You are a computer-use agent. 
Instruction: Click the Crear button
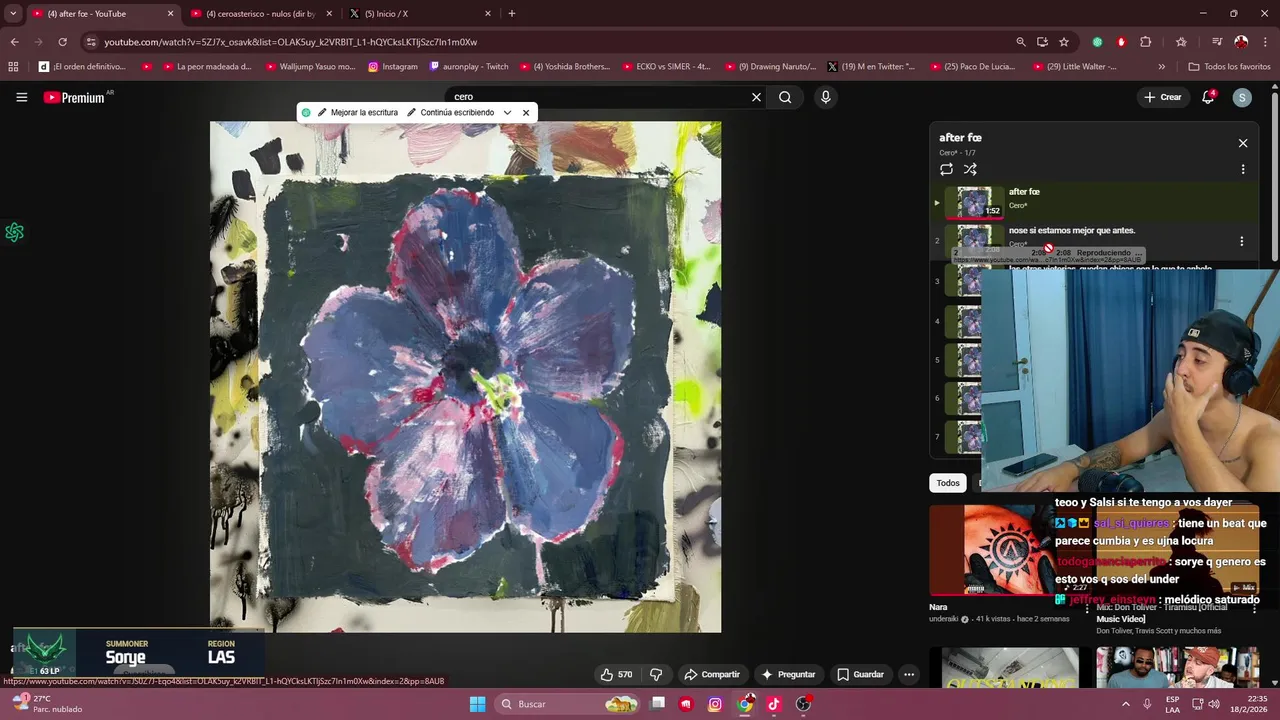pyautogui.click(x=1162, y=97)
